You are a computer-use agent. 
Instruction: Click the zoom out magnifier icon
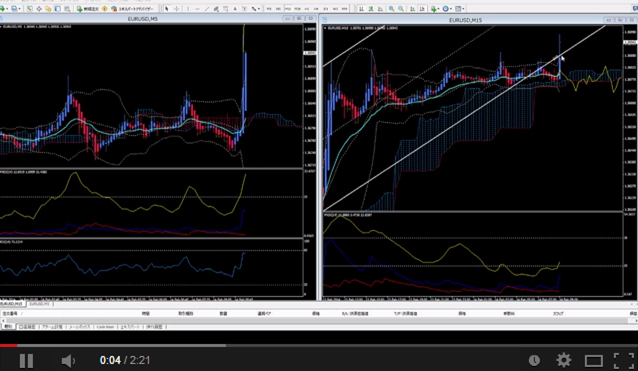tap(401, 9)
